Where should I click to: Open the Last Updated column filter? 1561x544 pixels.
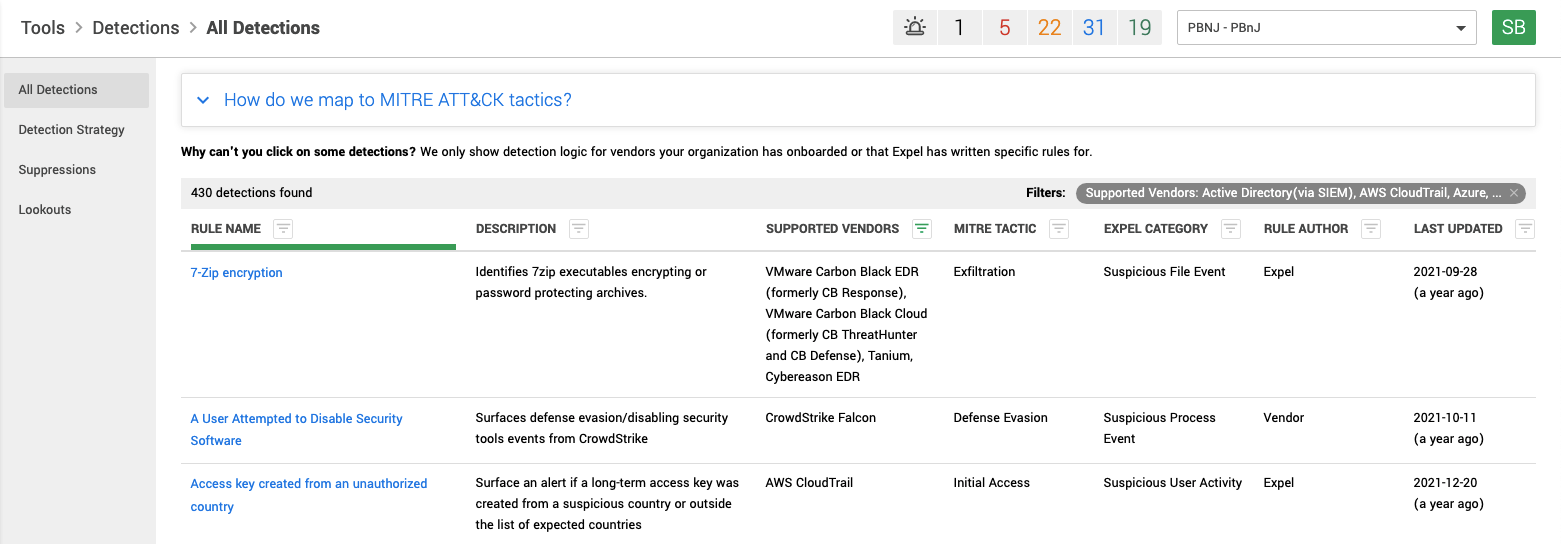point(1525,229)
